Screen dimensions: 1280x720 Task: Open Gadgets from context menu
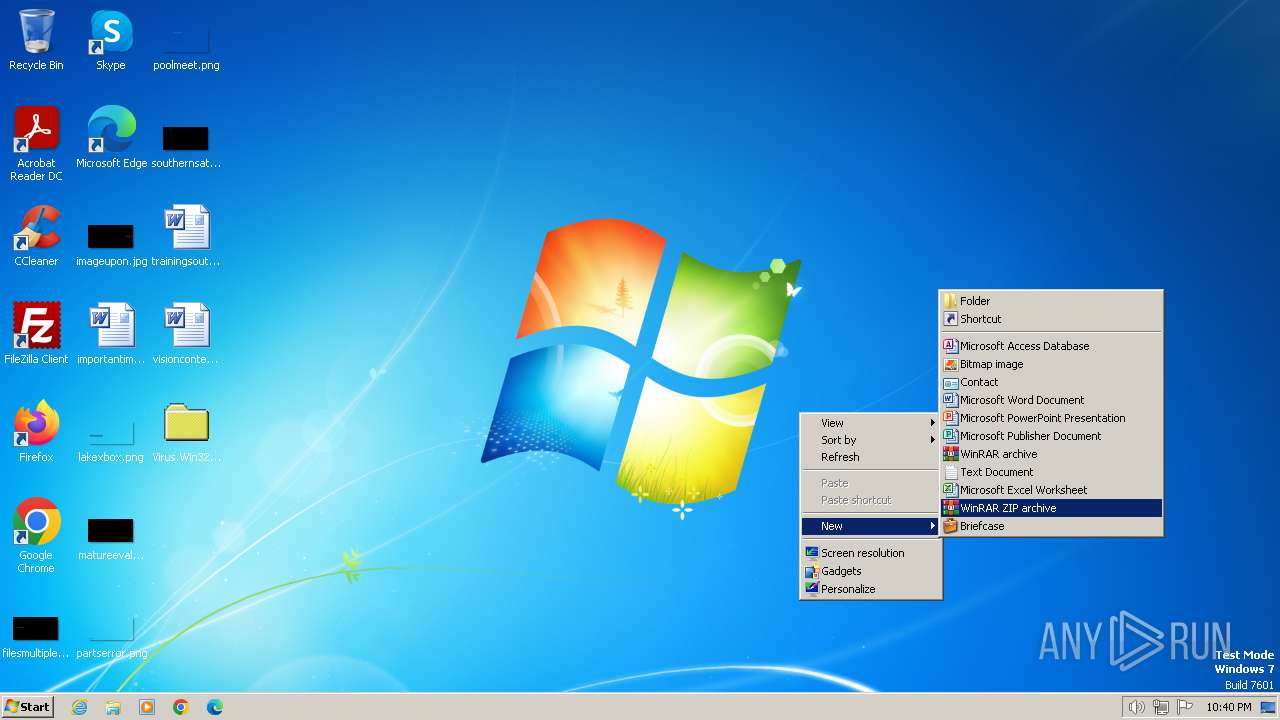click(x=871, y=571)
